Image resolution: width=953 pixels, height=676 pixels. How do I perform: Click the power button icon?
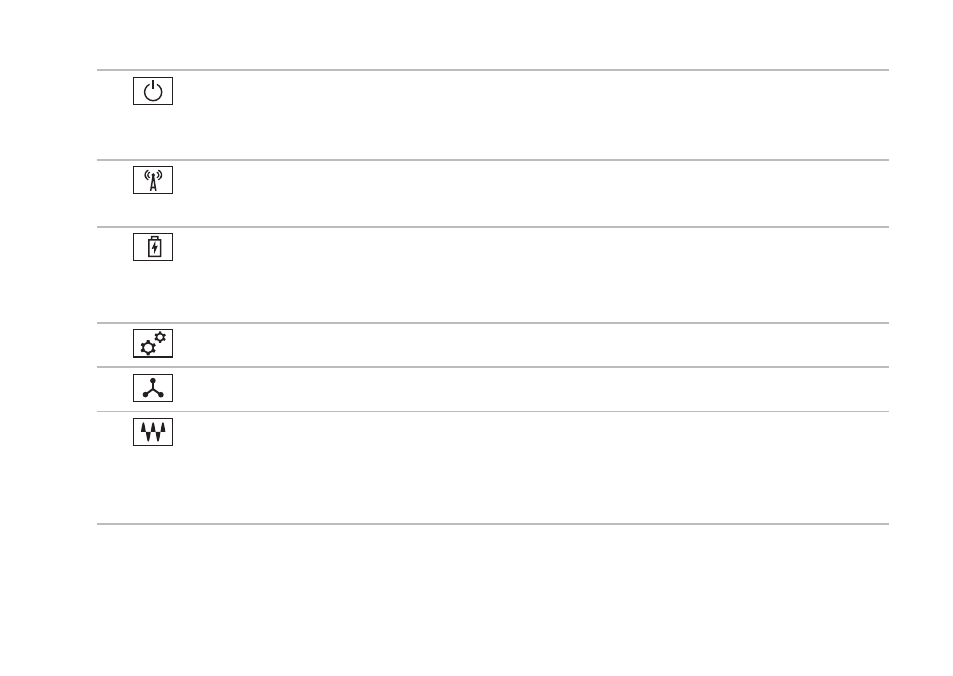[153, 91]
